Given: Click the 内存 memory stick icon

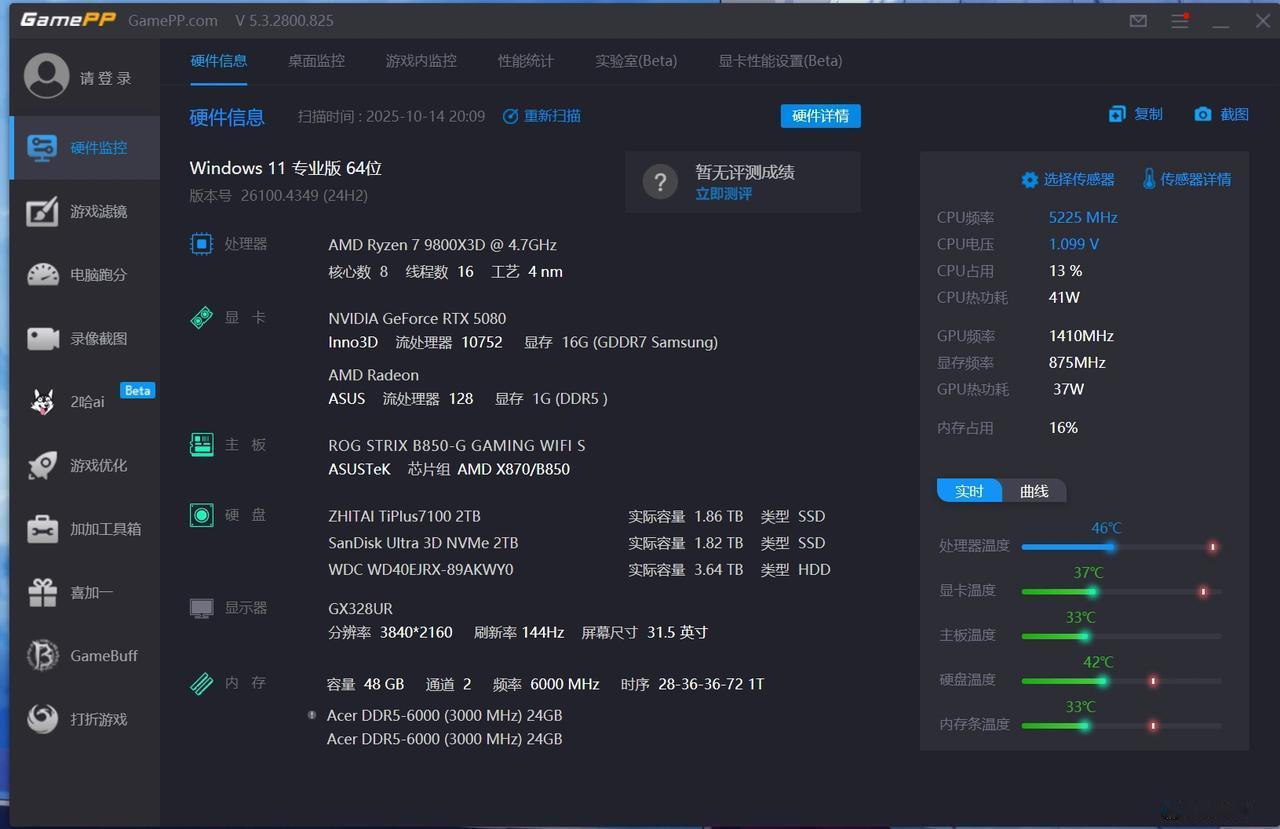Looking at the screenshot, I should point(201,683).
